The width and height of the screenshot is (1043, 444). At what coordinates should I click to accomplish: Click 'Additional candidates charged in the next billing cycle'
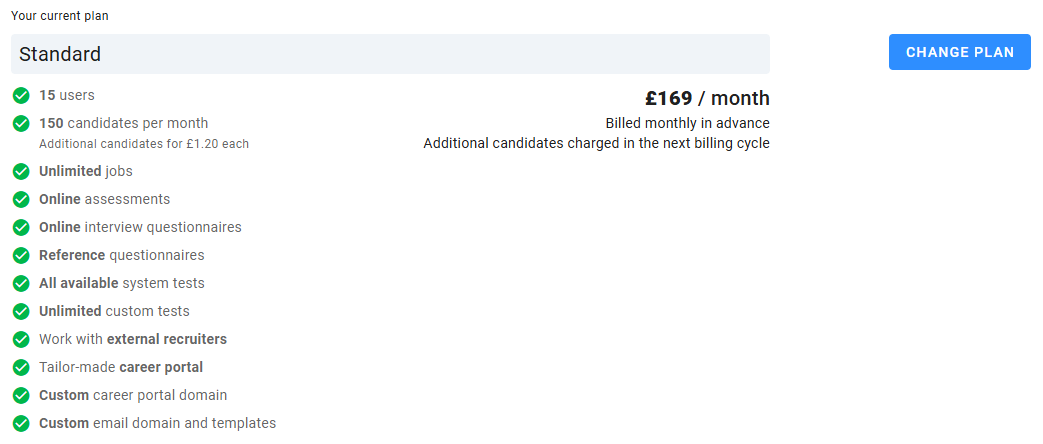[x=596, y=143]
